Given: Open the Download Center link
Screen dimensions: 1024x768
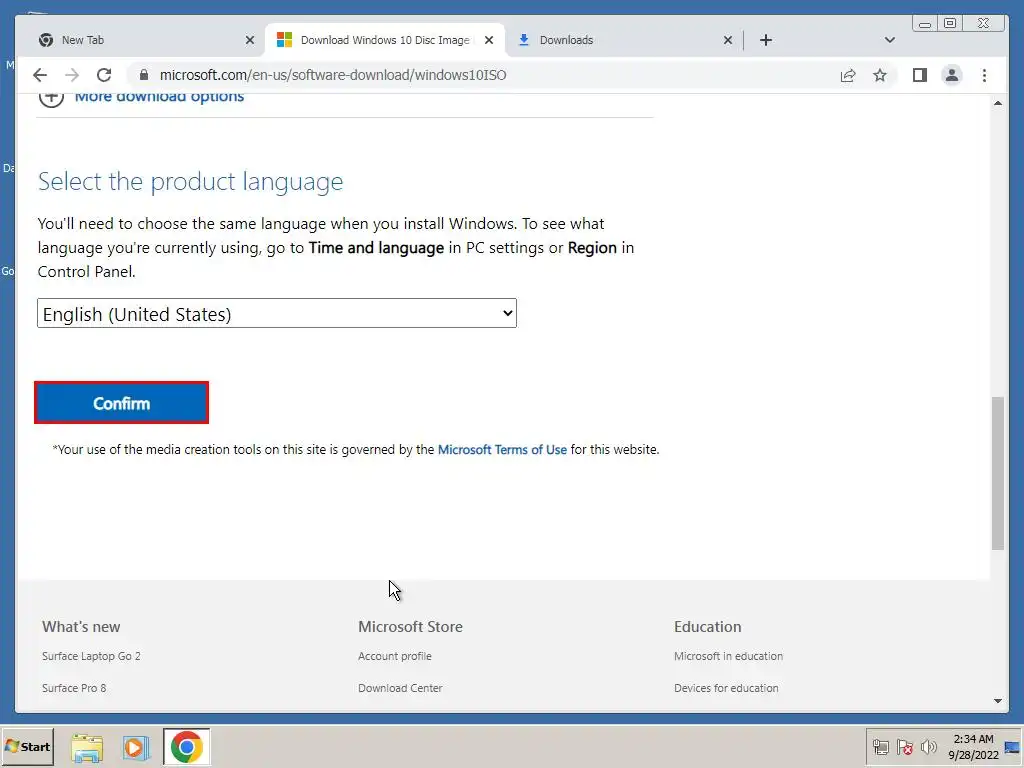Looking at the screenshot, I should tap(400, 688).
